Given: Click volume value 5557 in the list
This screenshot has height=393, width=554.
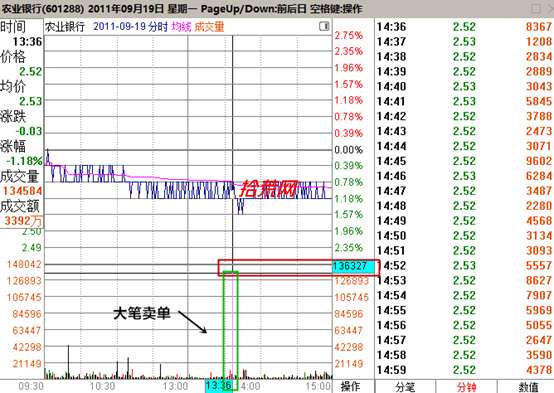Looking at the screenshot, I should tap(539, 265).
